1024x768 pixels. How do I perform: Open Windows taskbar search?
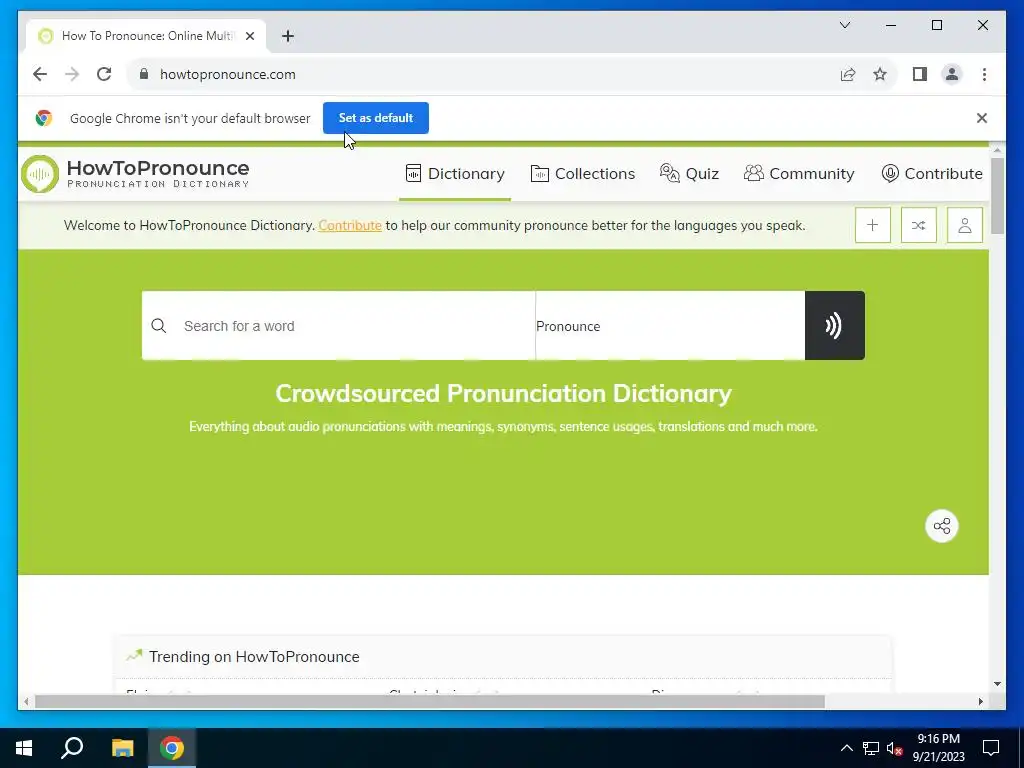(72, 748)
